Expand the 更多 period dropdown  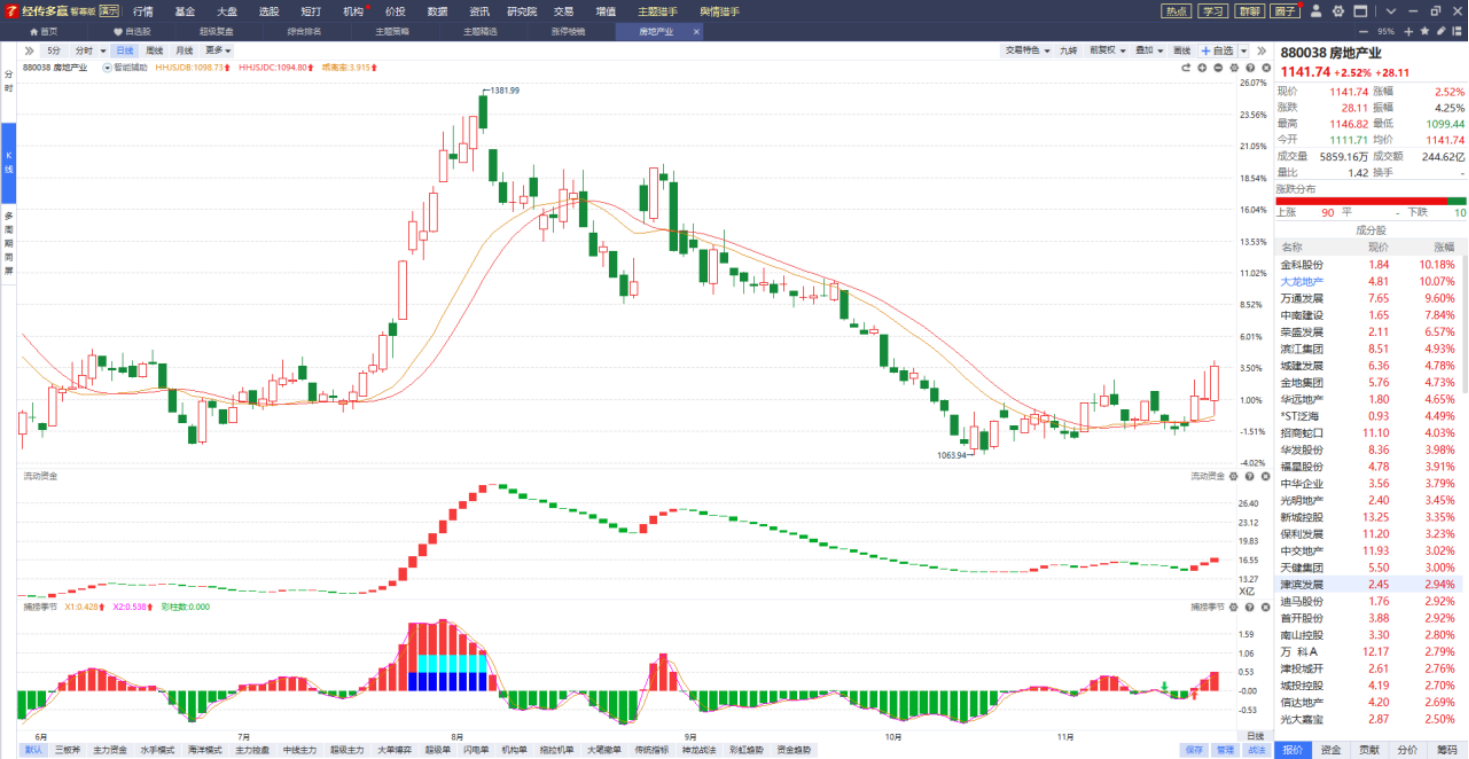(x=217, y=50)
